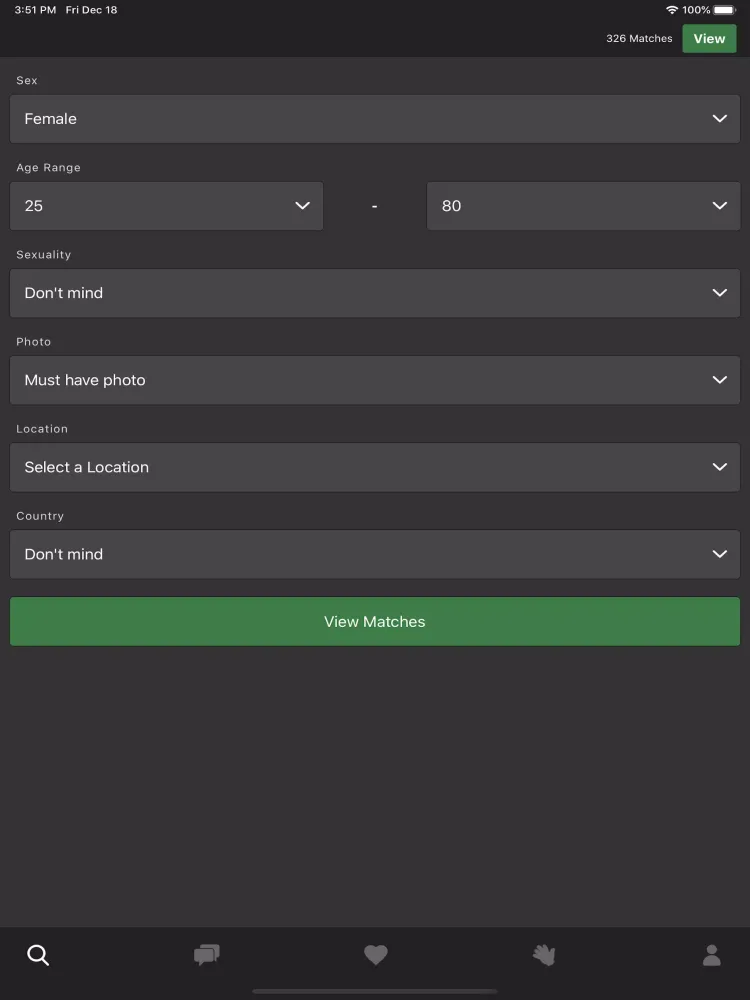This screenshot has width=750, height=1000.
Task: Open the messages chat bubble tab
Action: pos(206,955)
